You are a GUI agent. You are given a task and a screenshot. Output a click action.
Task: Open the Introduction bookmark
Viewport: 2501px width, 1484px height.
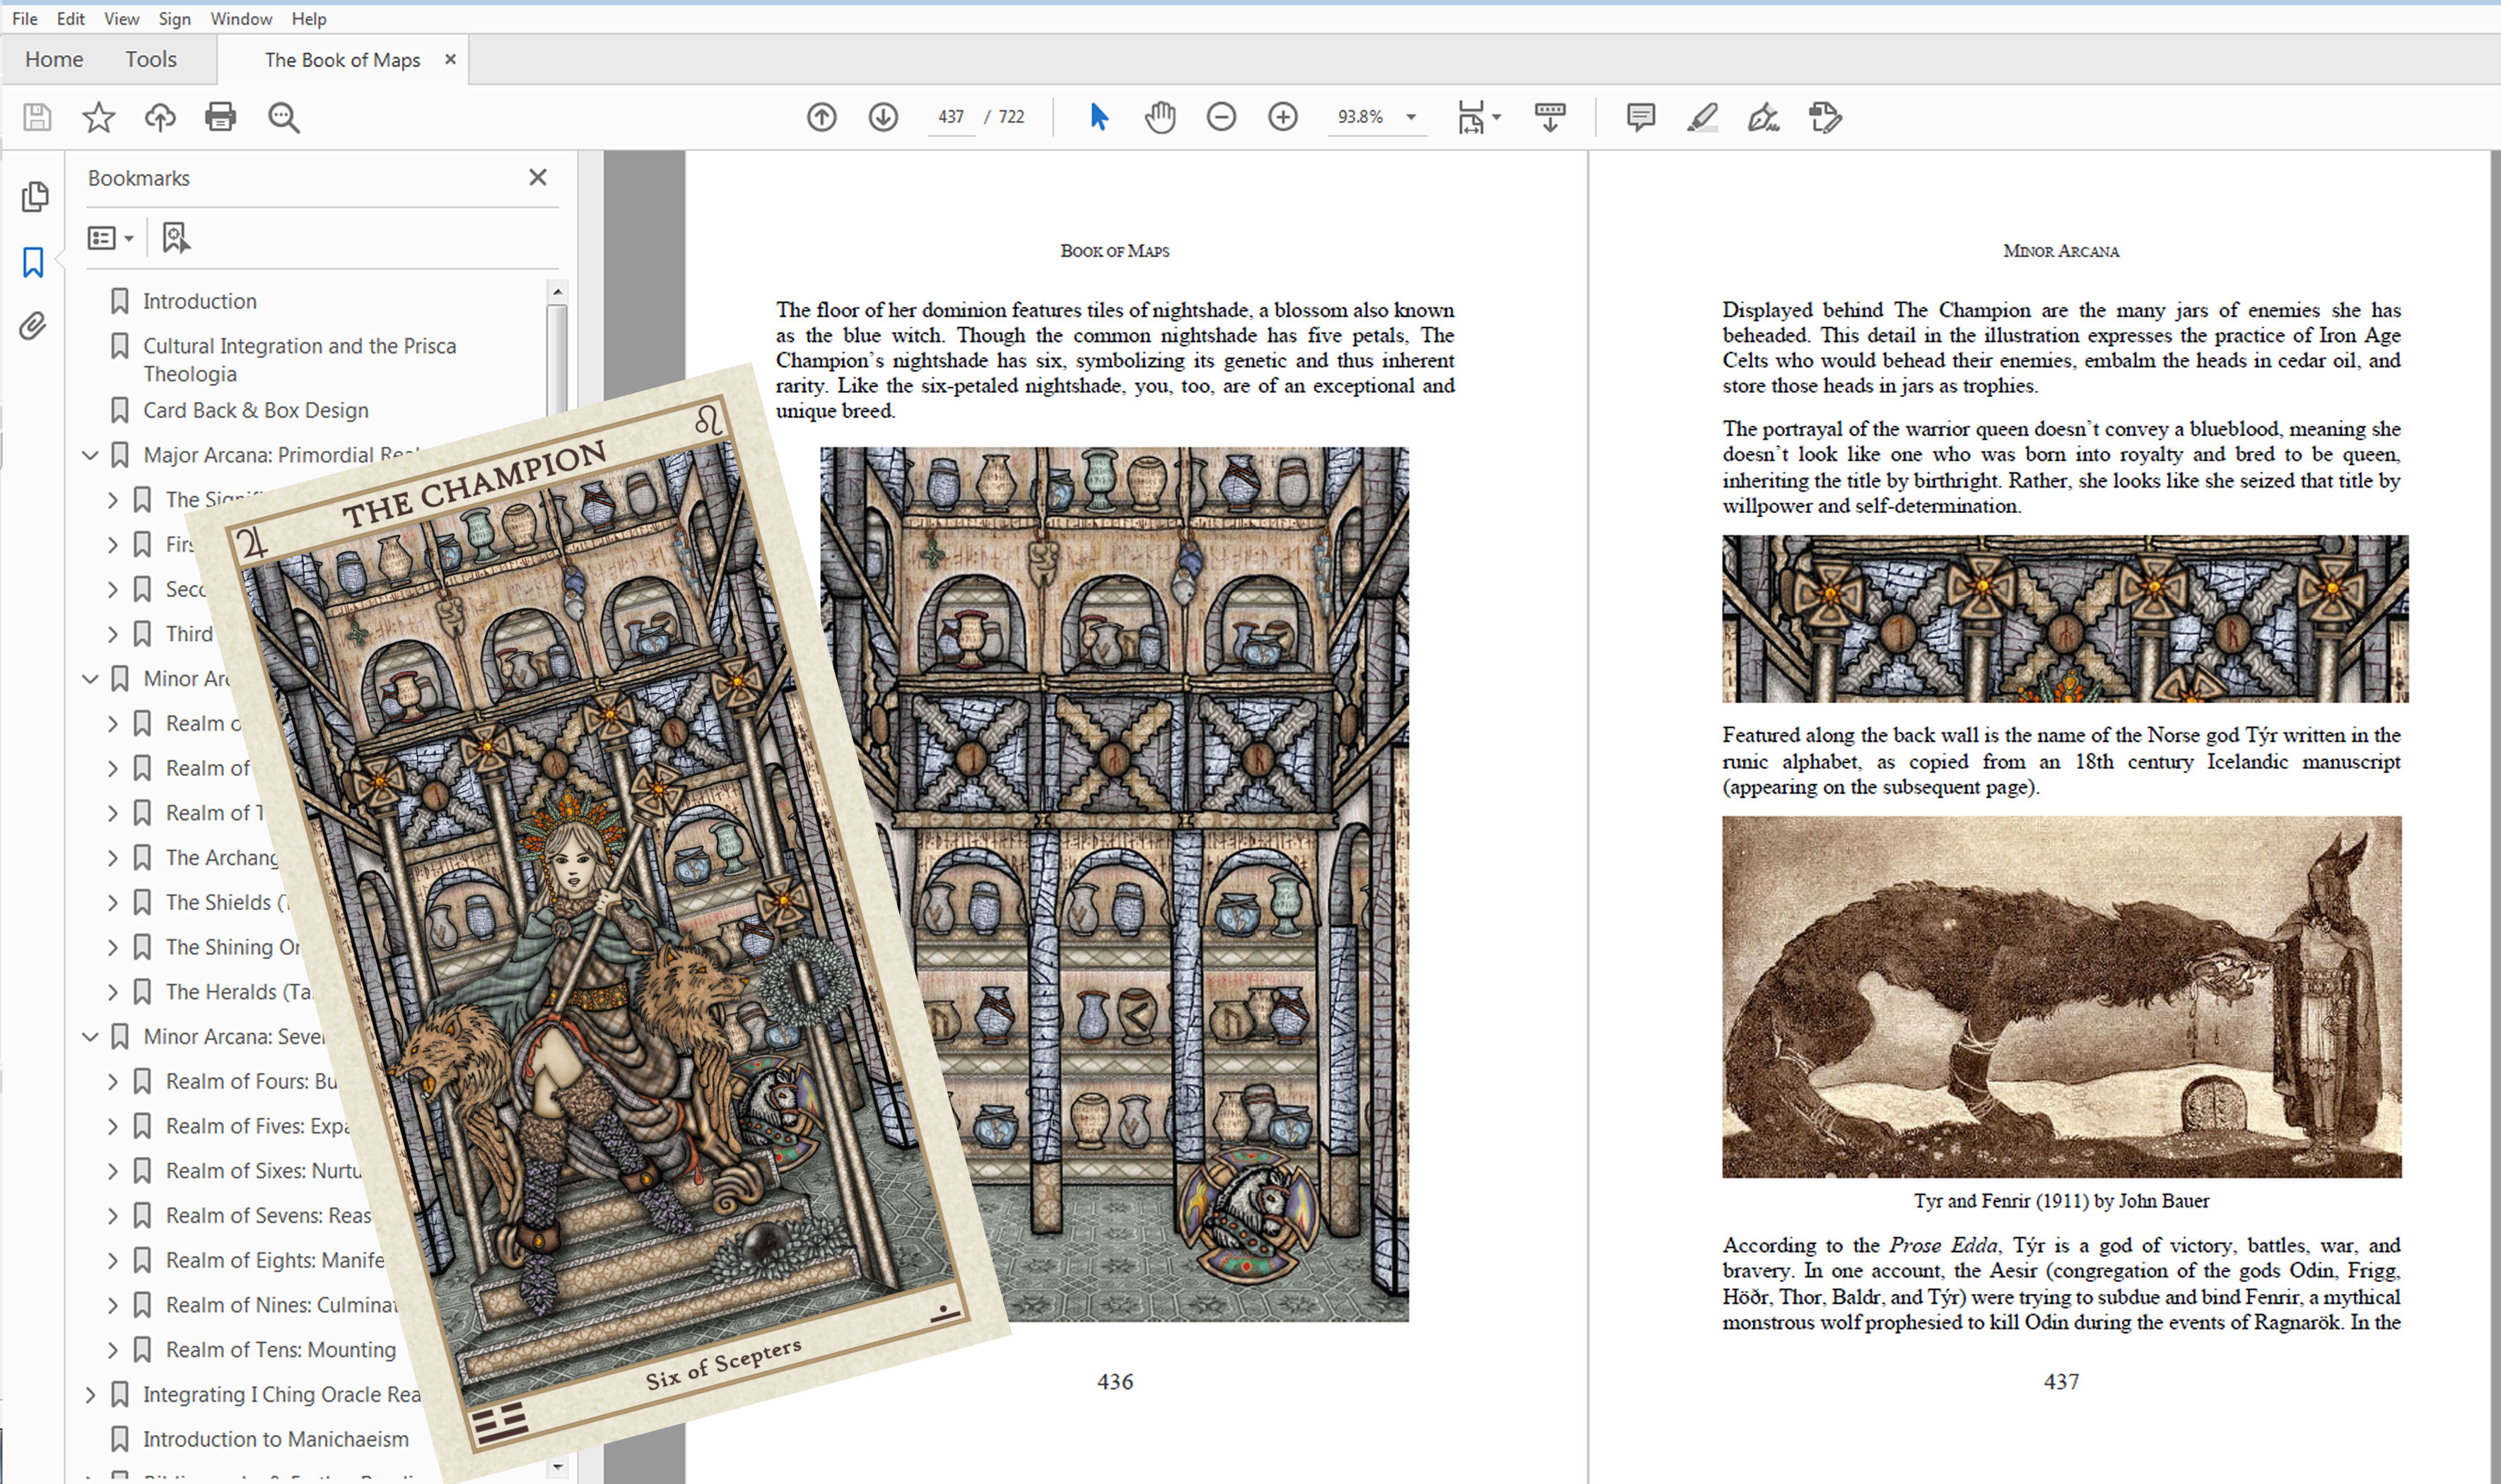point(199,301)
